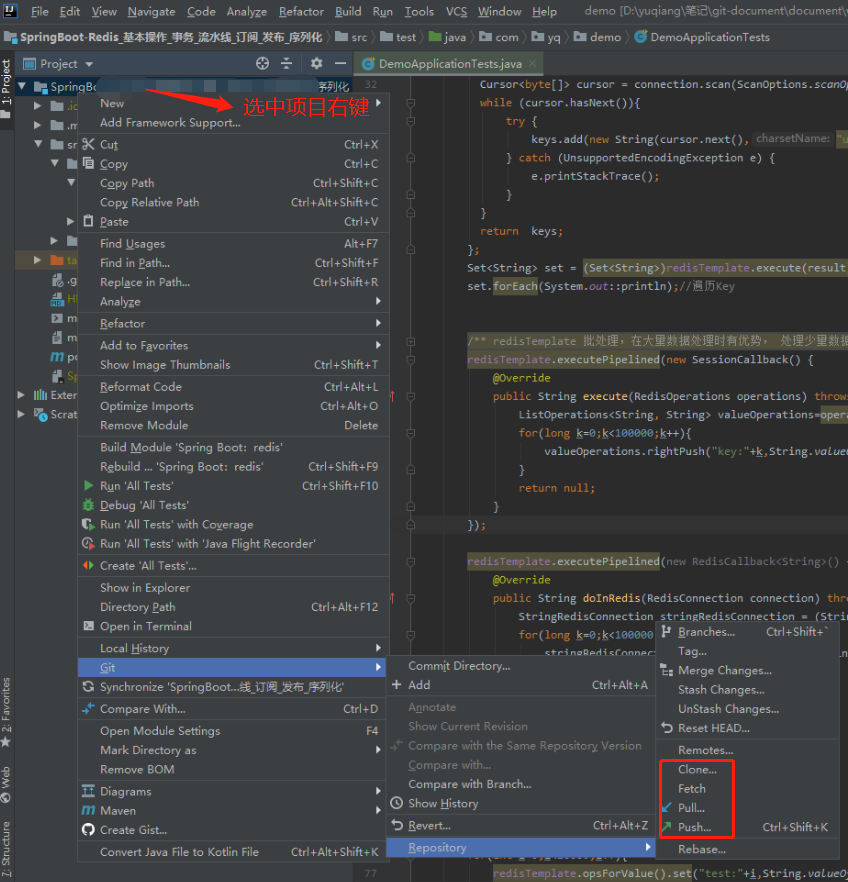The width and height of the screenshot is (848, 882).
Task: Click the Run with Coverage shield icon
Action: (x=88, y=524)
